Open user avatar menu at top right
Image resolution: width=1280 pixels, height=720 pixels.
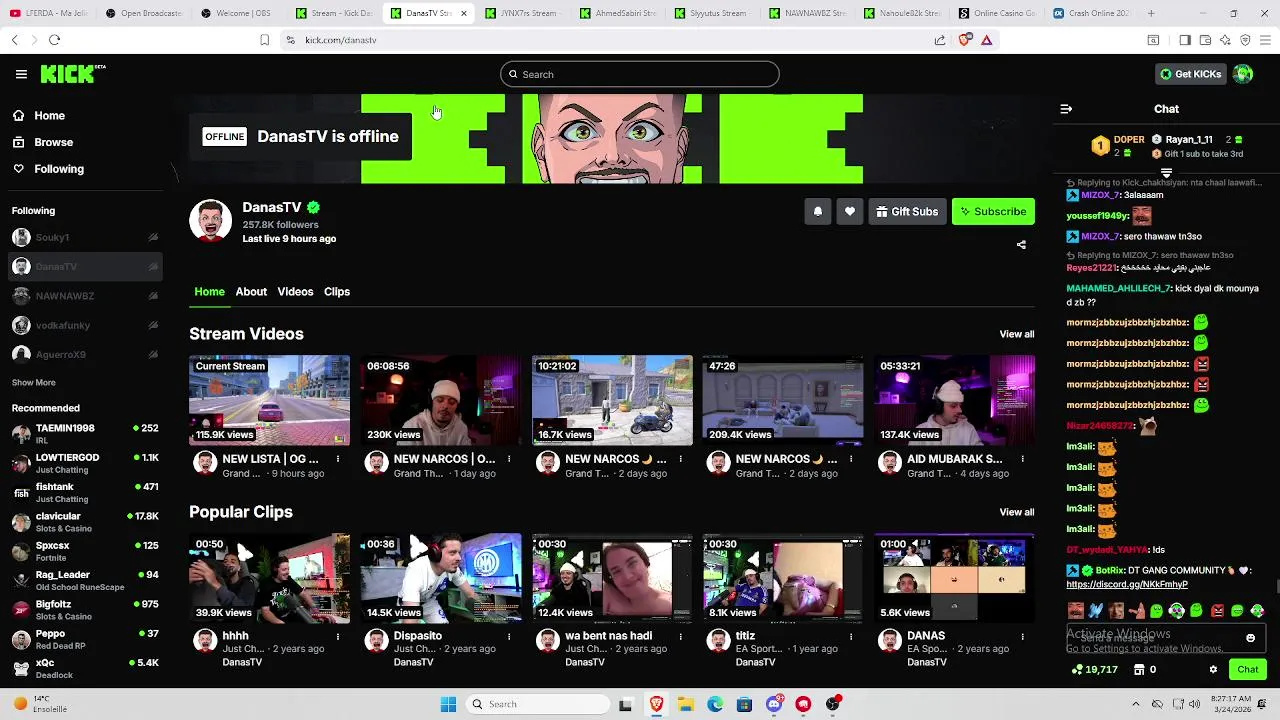(1243, 74)
